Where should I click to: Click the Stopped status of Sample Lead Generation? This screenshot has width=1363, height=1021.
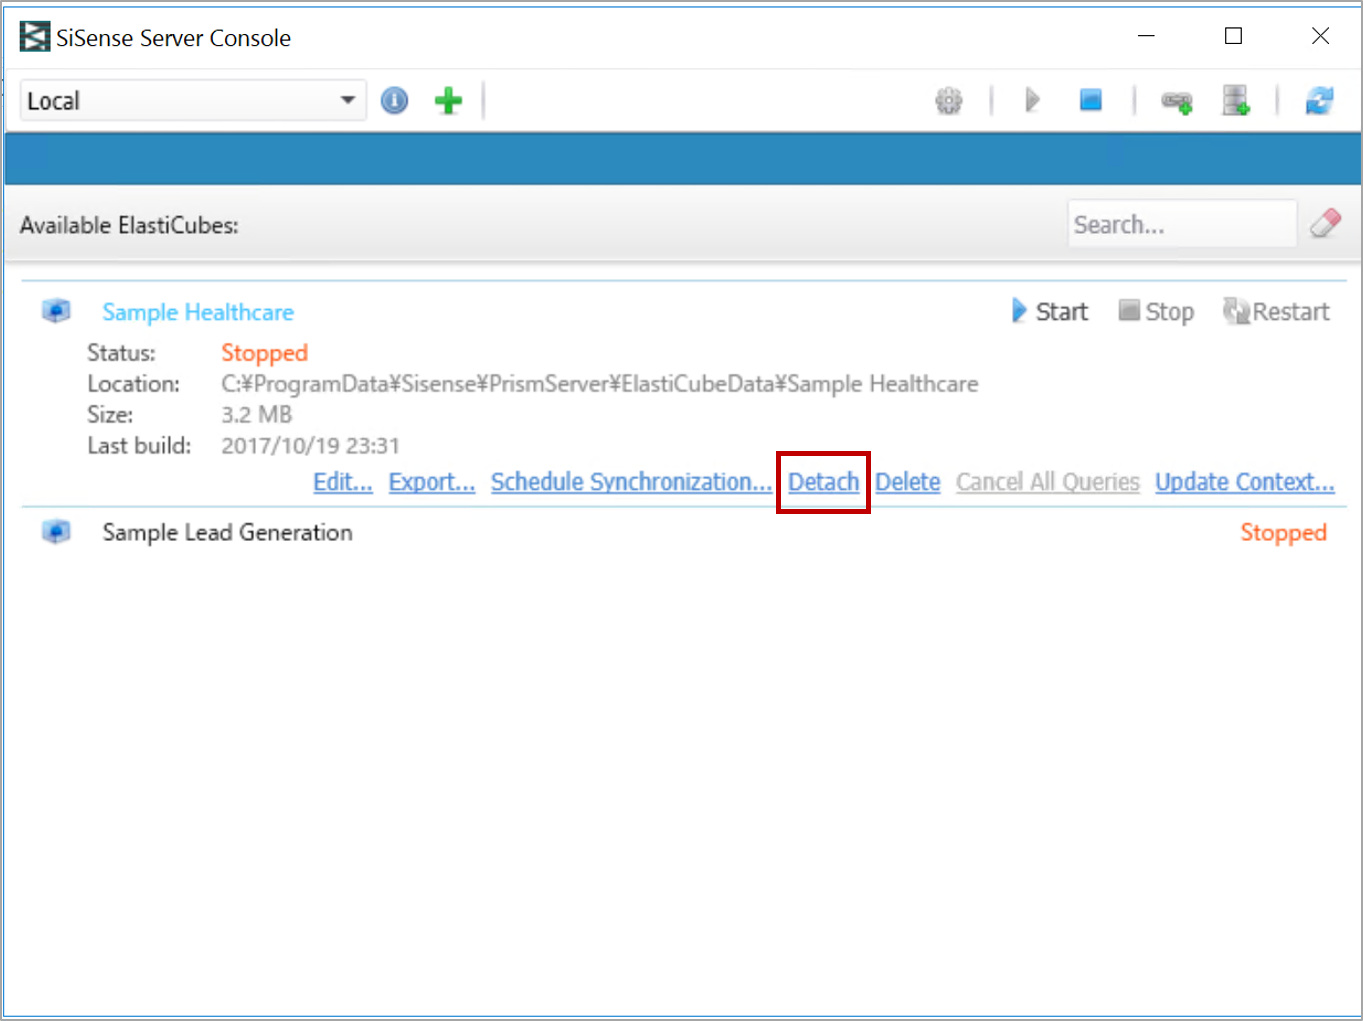pos(1283,533)
